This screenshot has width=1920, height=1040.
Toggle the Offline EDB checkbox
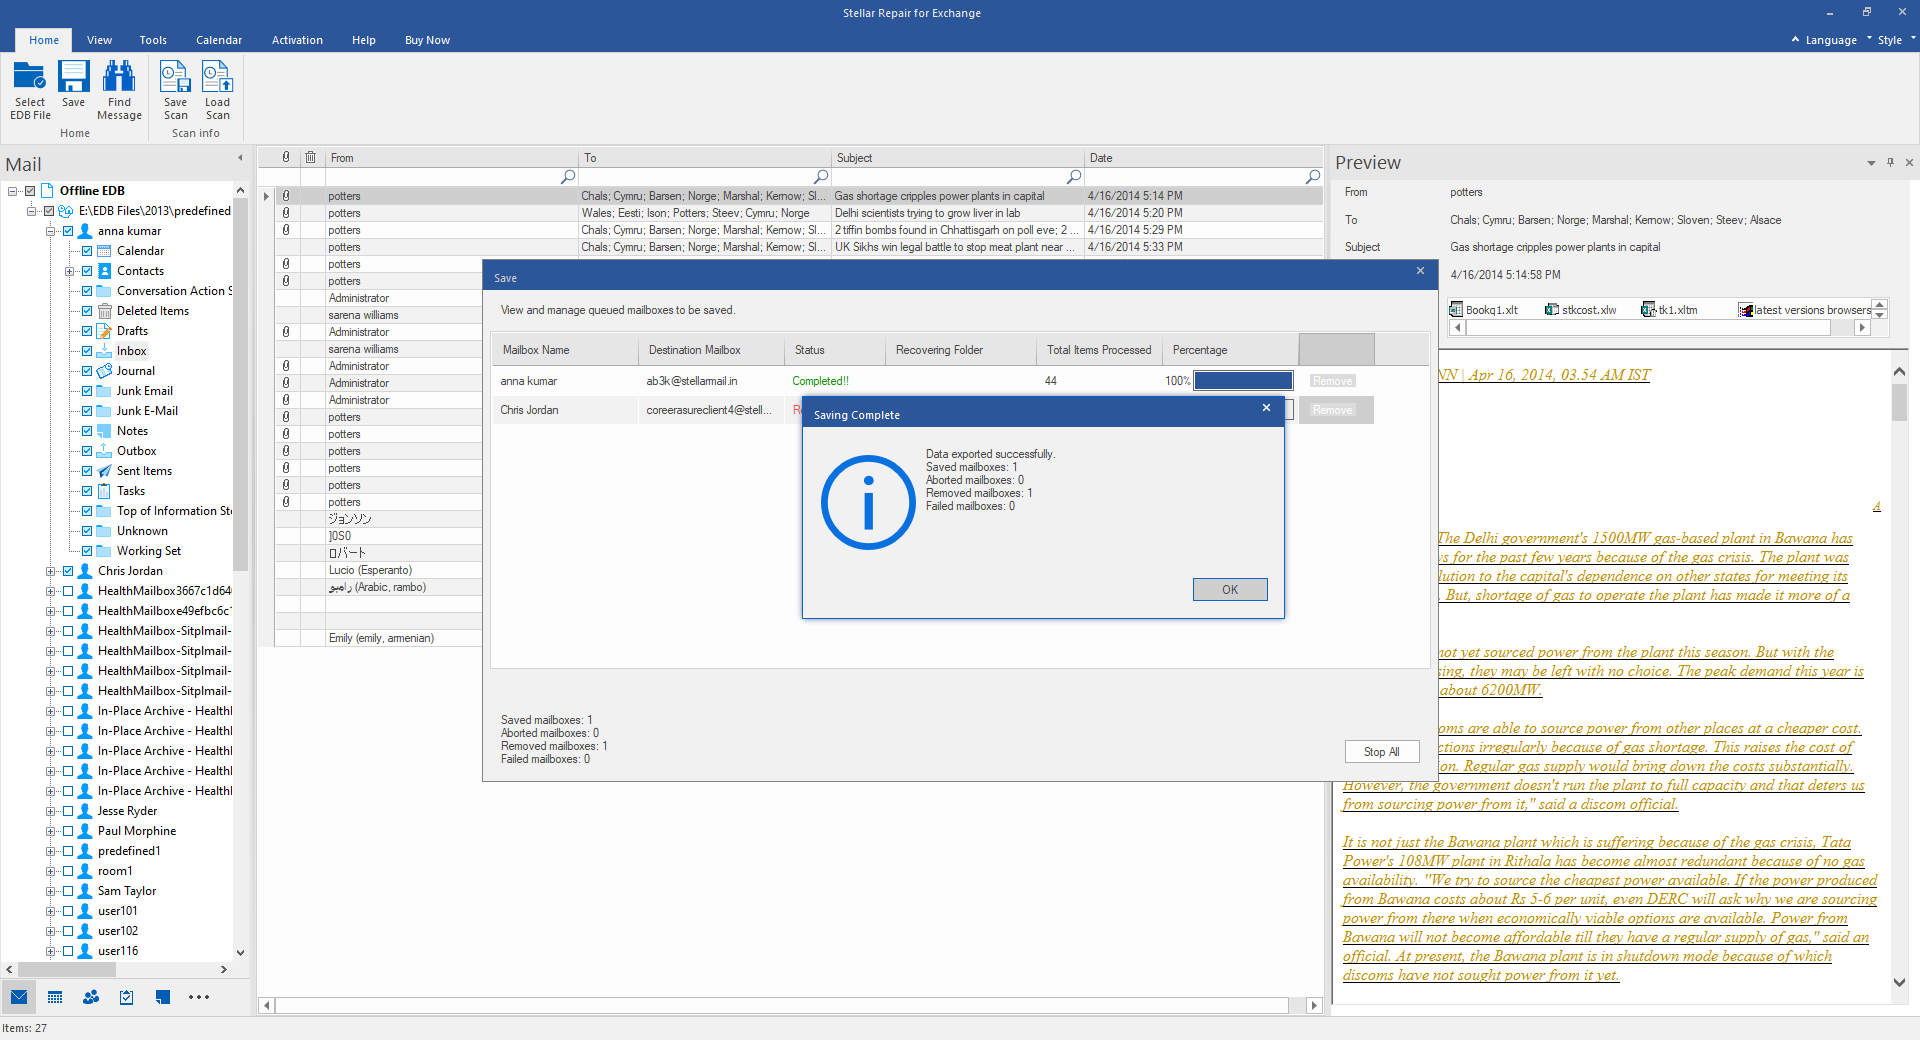coord(30,191)
